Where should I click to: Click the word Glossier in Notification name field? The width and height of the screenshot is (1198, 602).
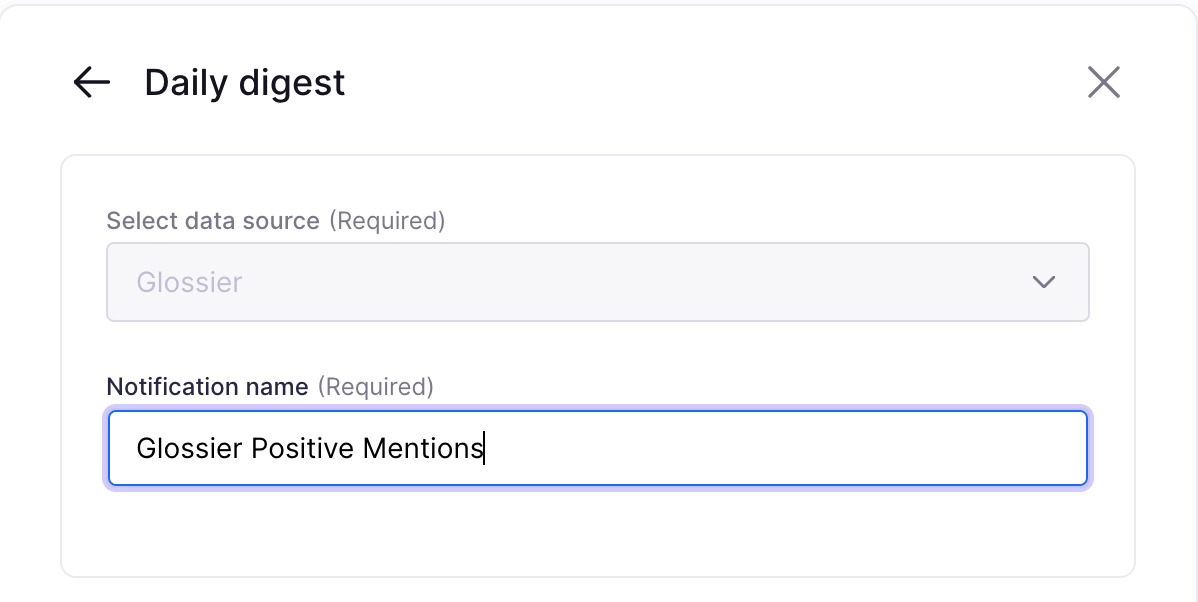click(x=189, y=448)
